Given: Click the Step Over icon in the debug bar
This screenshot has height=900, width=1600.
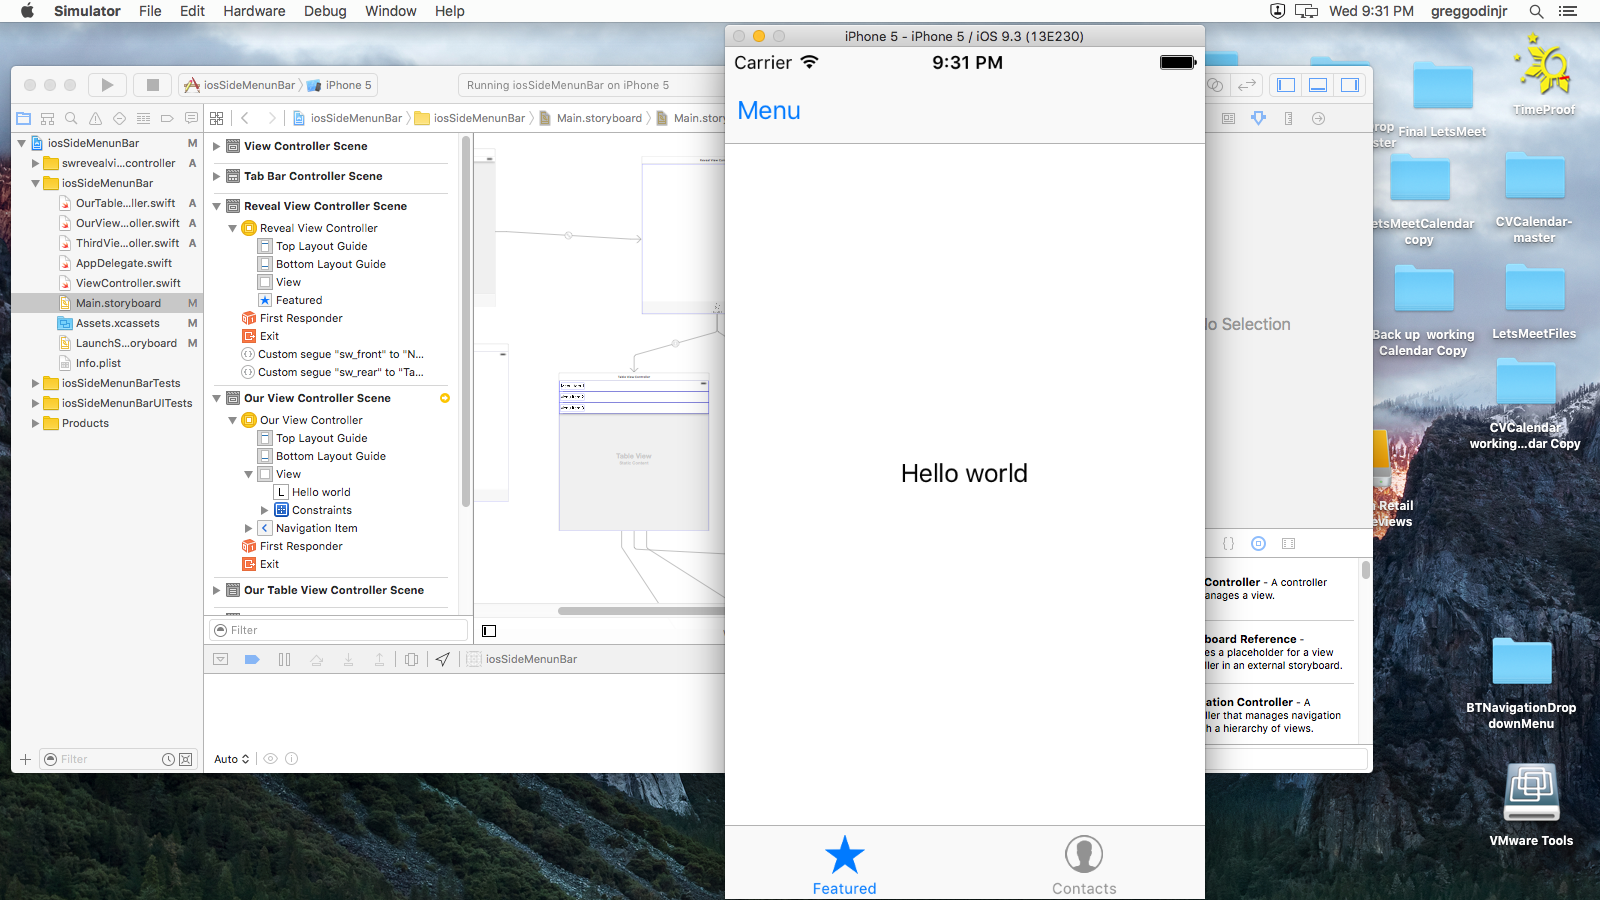Looking at the screenshot, I should (318, 659).
